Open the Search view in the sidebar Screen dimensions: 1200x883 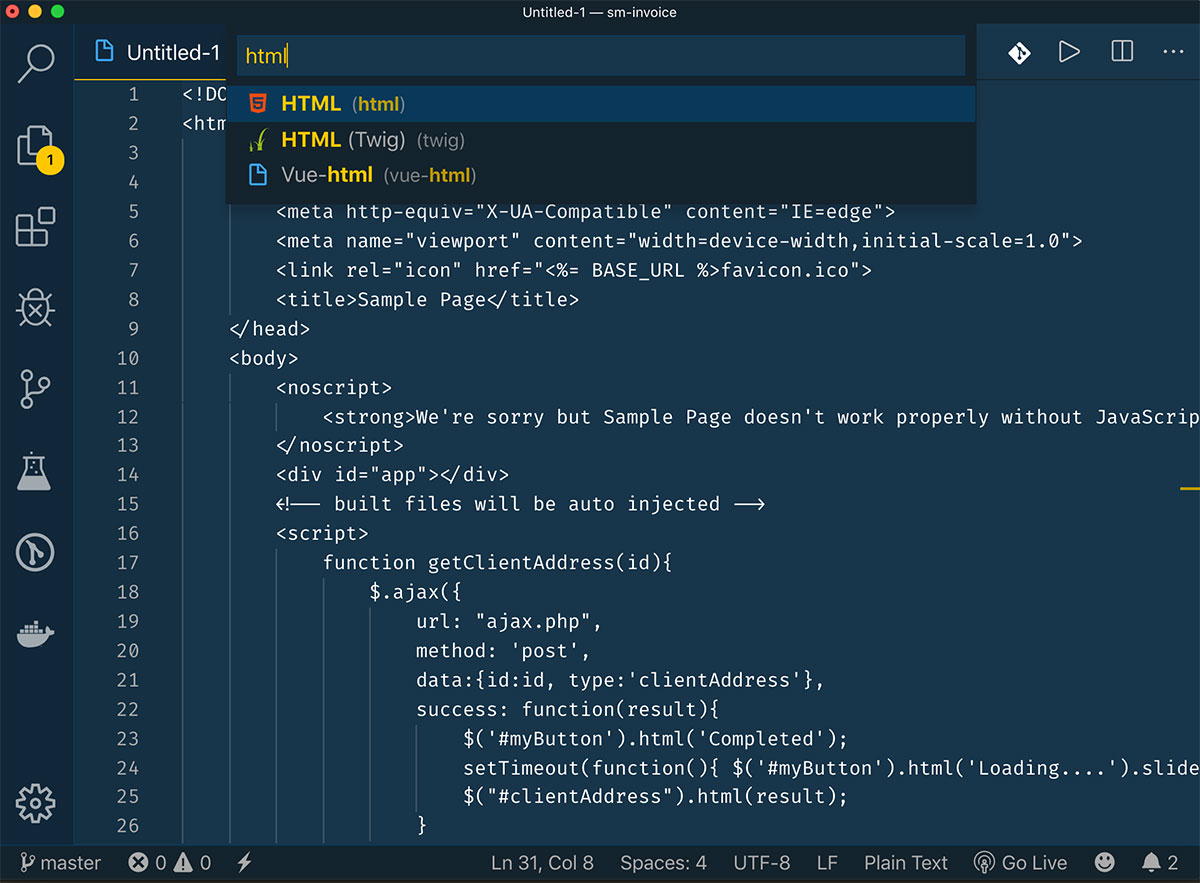coord(37,63)
